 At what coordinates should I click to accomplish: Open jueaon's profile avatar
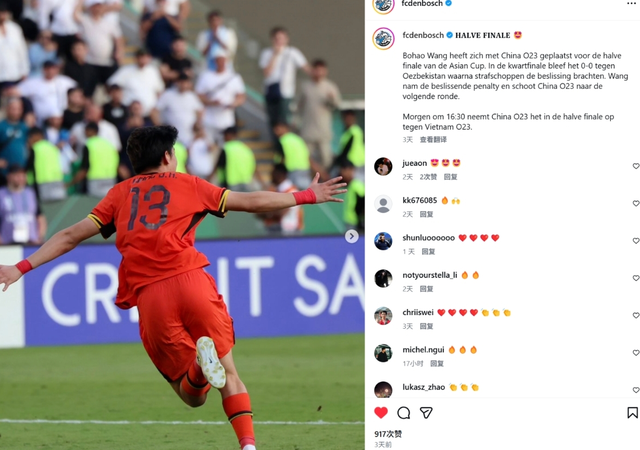click(x=383, y=166)
